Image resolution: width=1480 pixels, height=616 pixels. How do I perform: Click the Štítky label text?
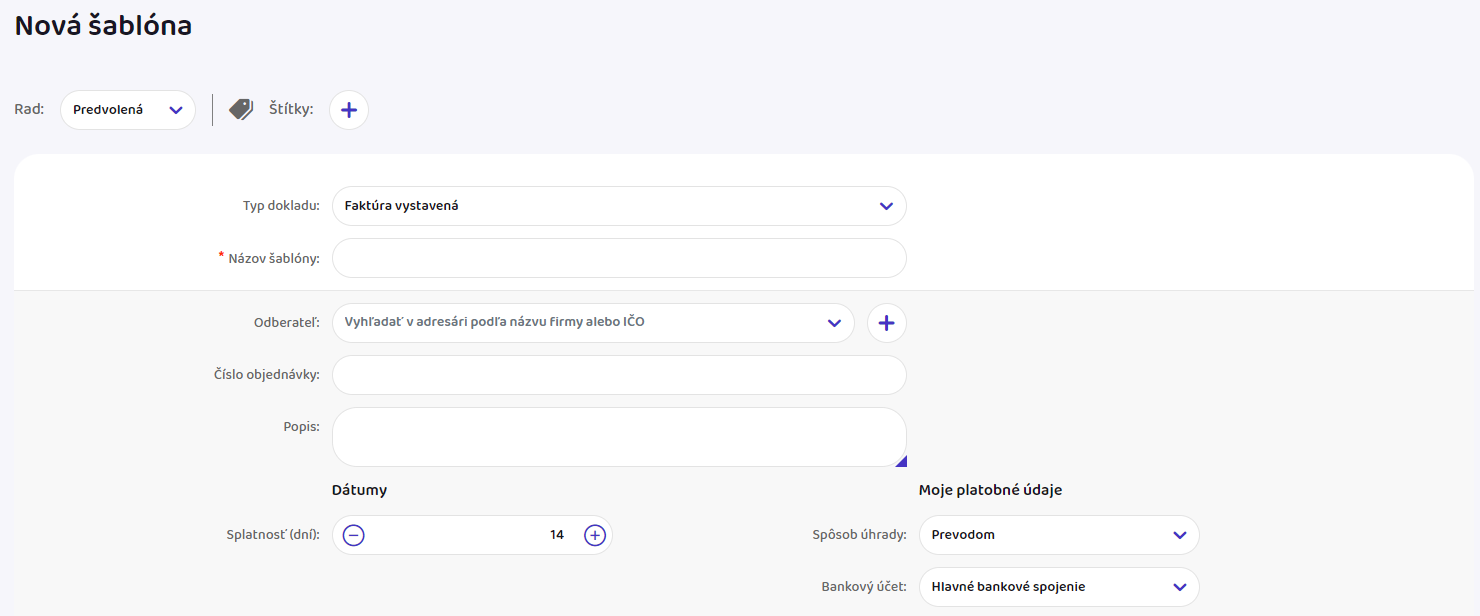coord(291,110)
